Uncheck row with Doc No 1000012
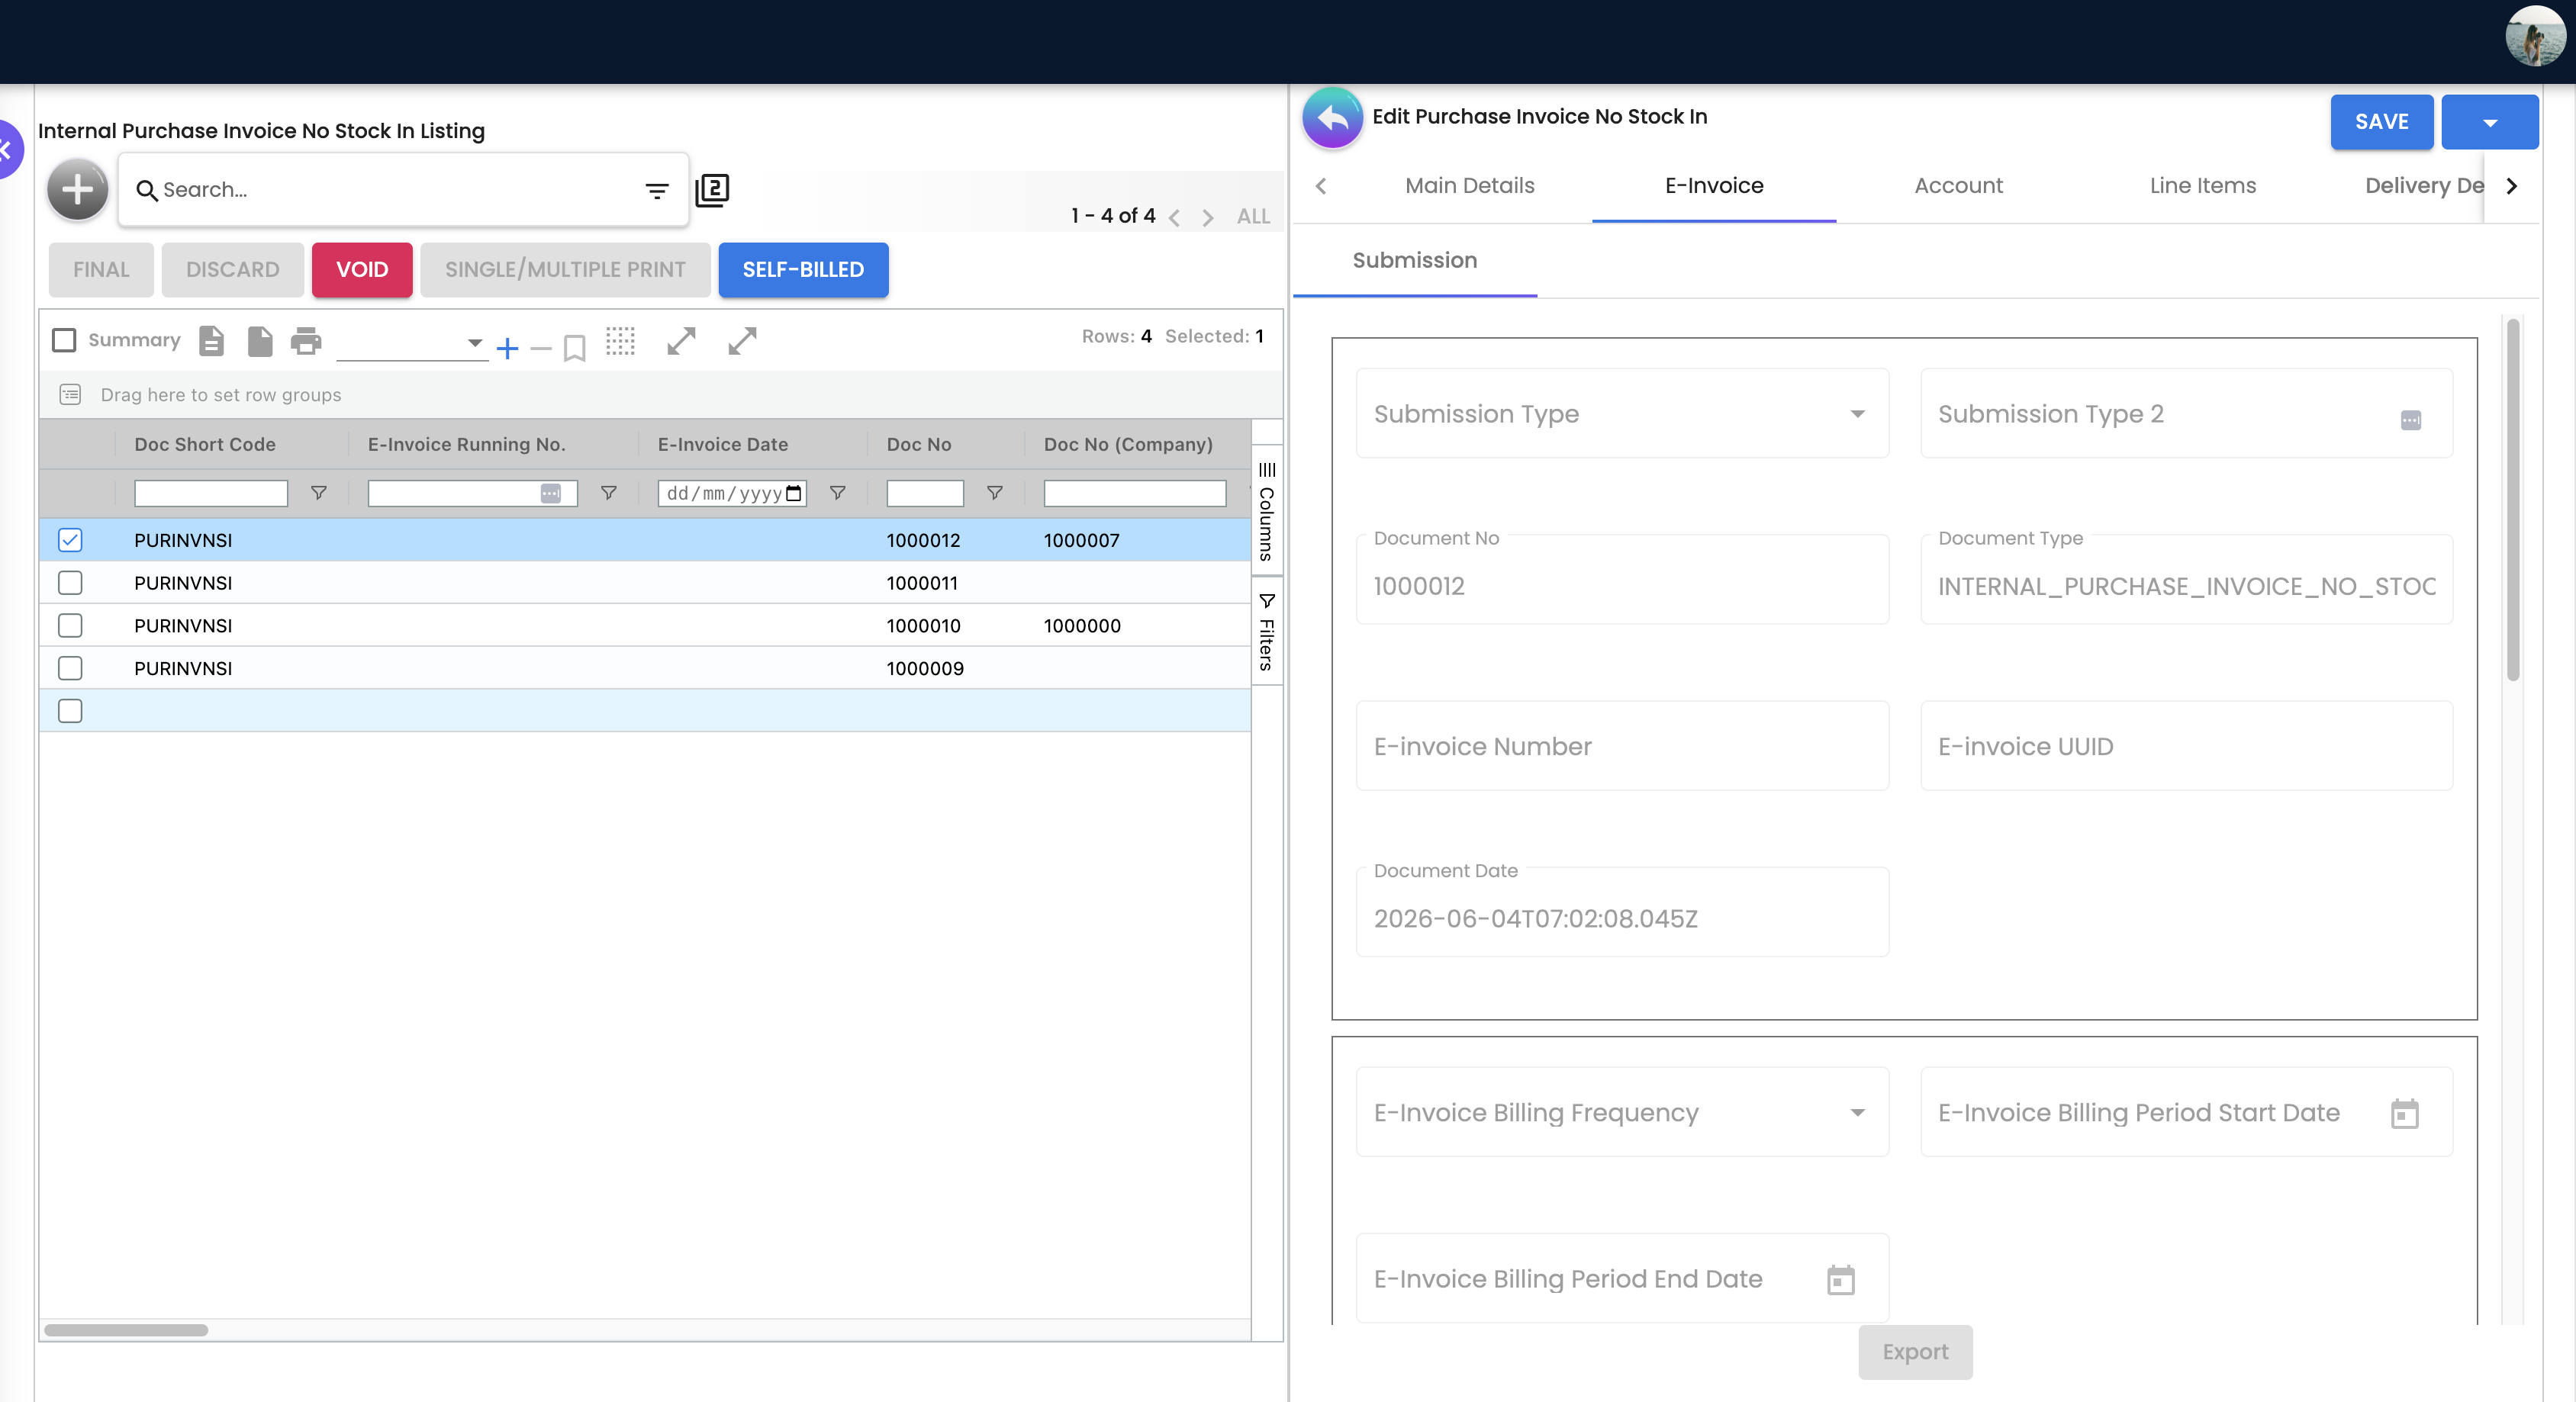This screenshot has height=1402, width=2576. 70,540
